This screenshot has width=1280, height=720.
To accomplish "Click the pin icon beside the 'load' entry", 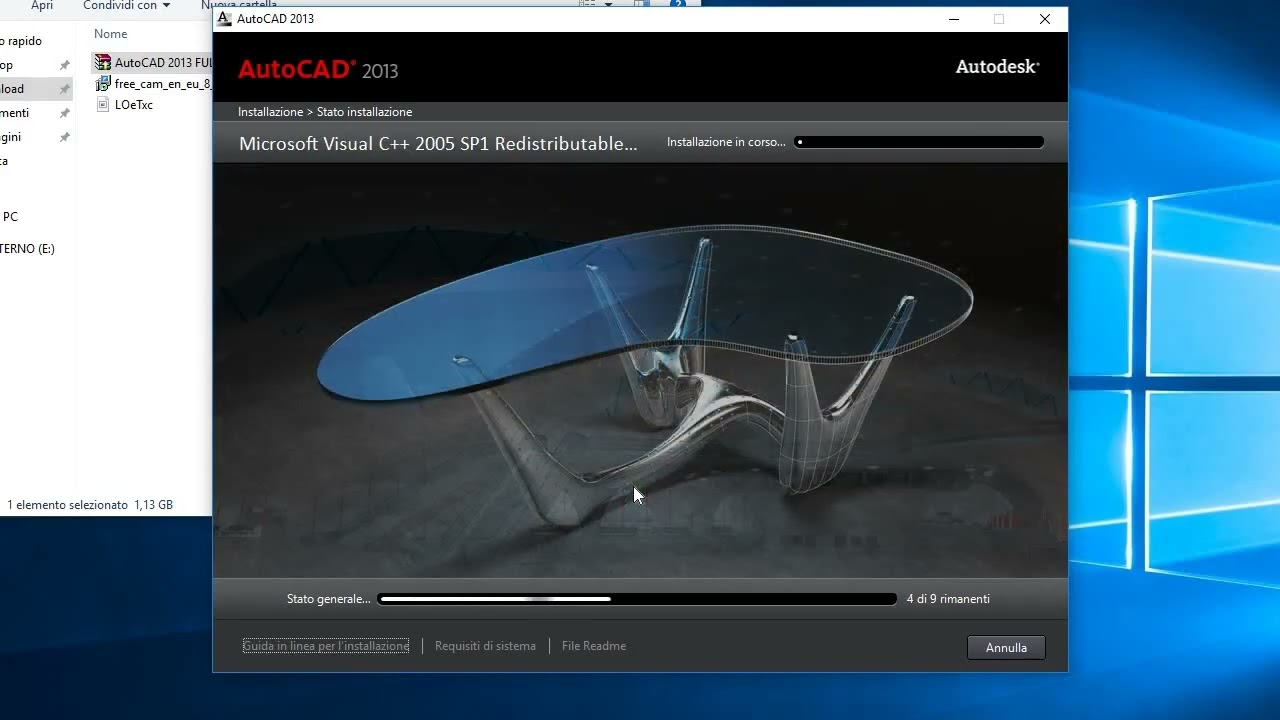I will [65, 89].
